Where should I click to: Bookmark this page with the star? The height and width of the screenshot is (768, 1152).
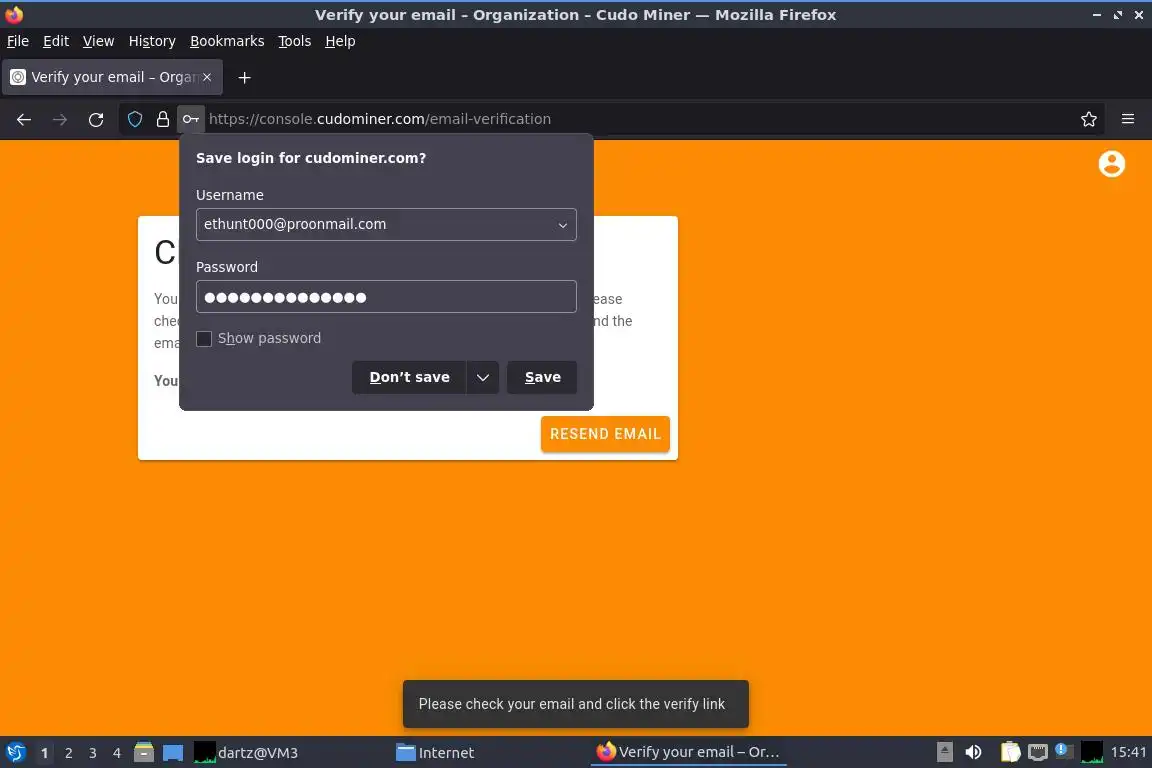click(x=1089, y=119)
